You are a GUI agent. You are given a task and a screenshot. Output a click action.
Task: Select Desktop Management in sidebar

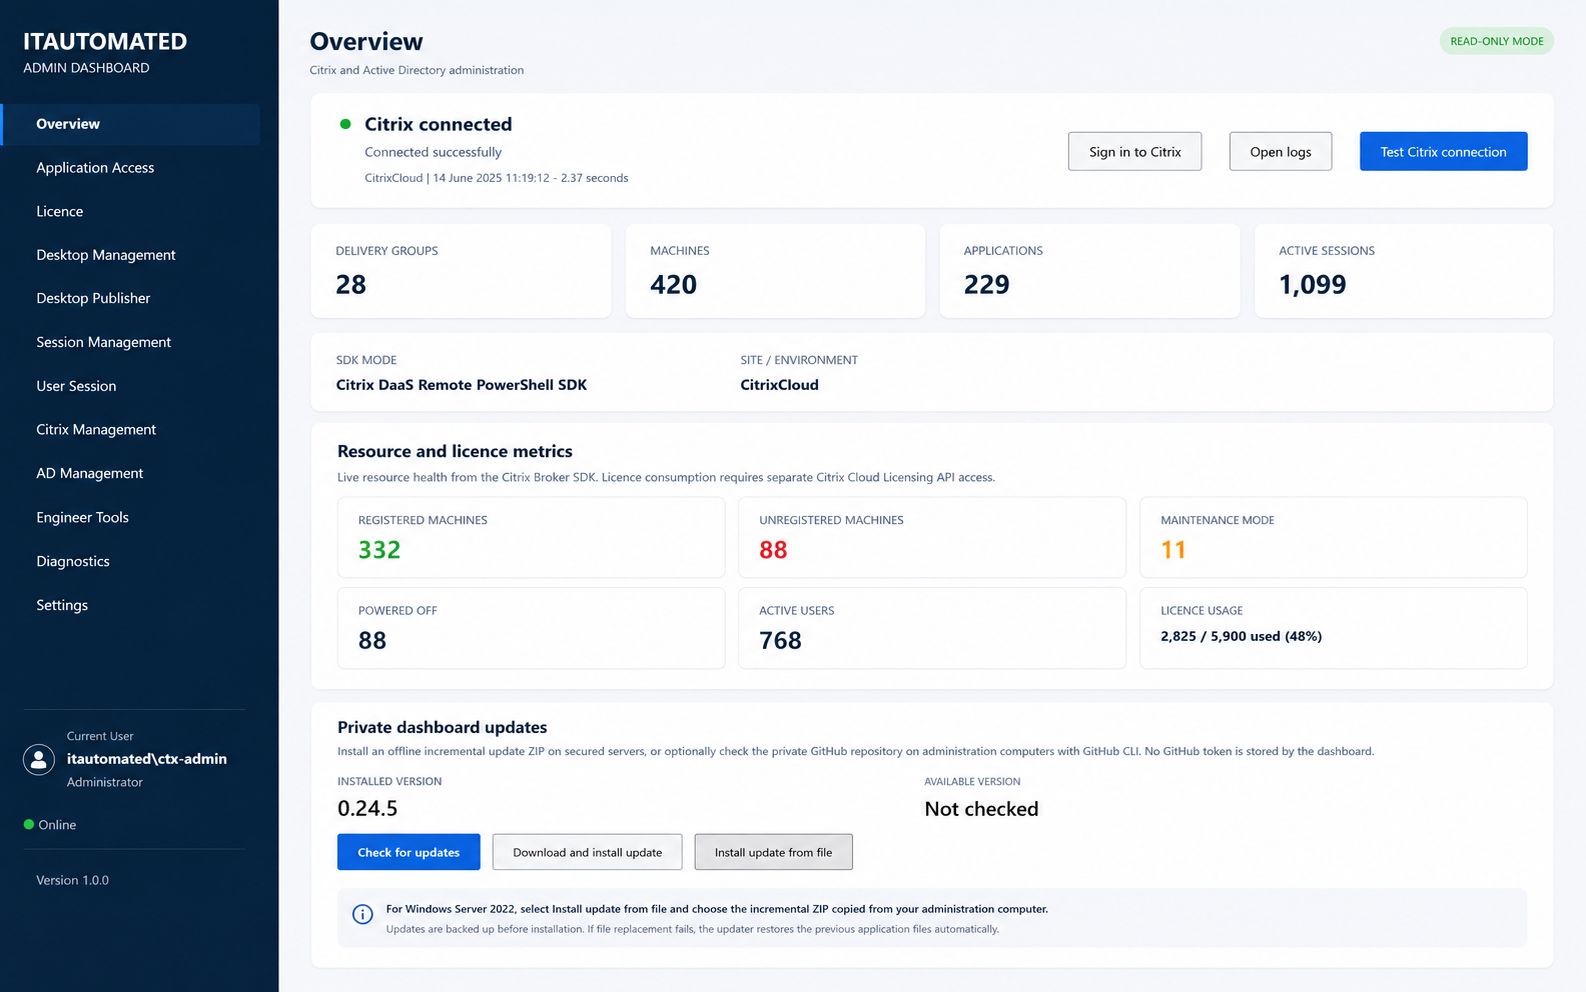pos(130,255)
